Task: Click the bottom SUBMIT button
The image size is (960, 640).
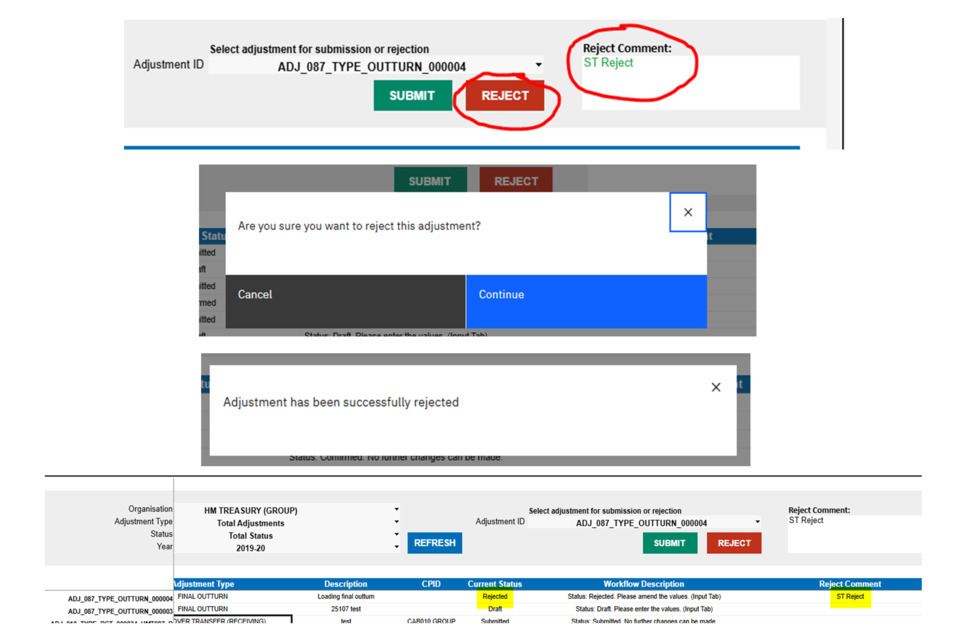Action: (x=669, y=543)
